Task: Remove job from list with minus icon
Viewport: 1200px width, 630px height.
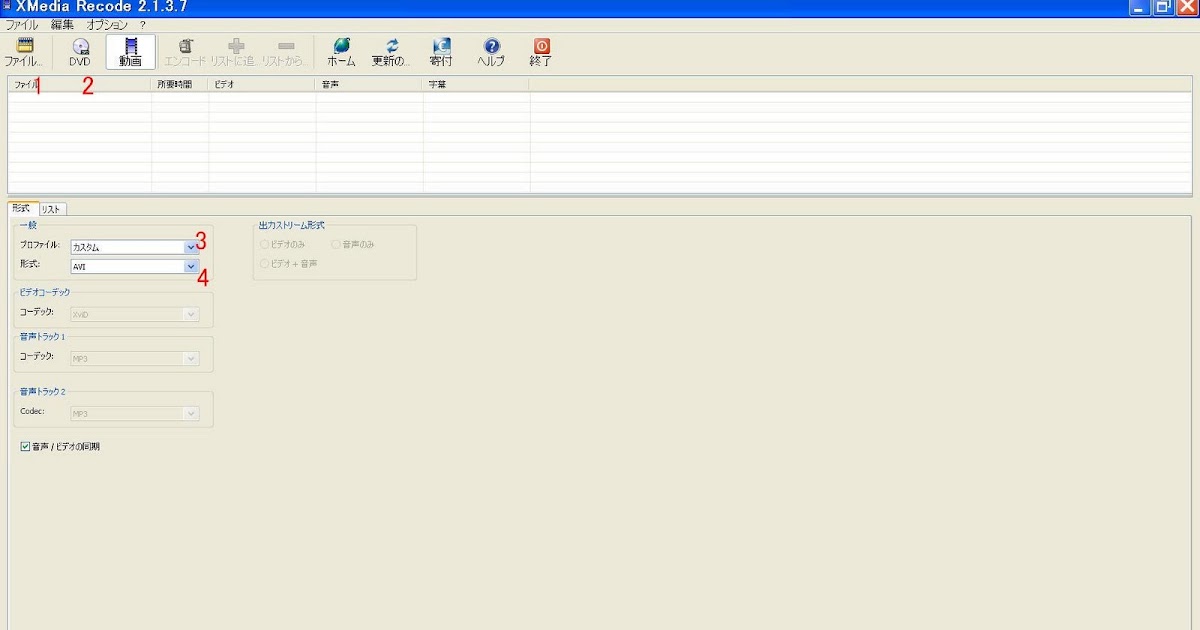Action: point(286,52)
